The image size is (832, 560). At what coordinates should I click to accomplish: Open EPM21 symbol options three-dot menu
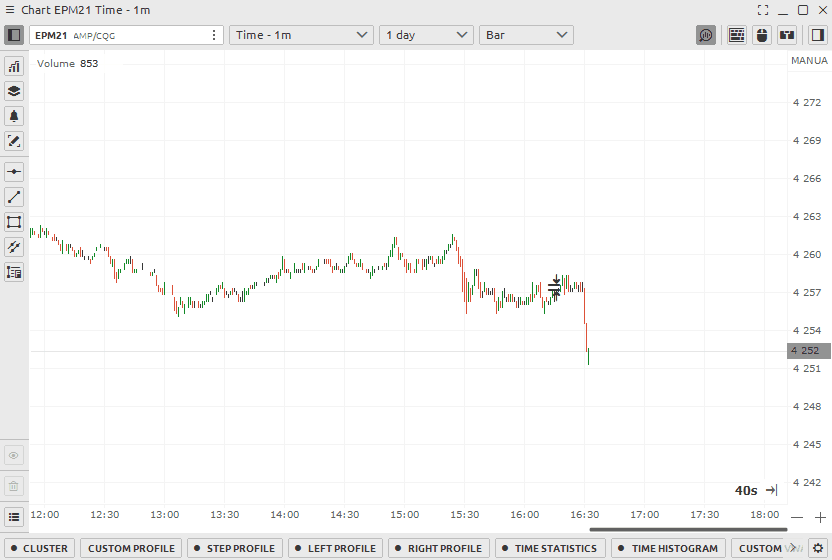click(x=214, y=35)
